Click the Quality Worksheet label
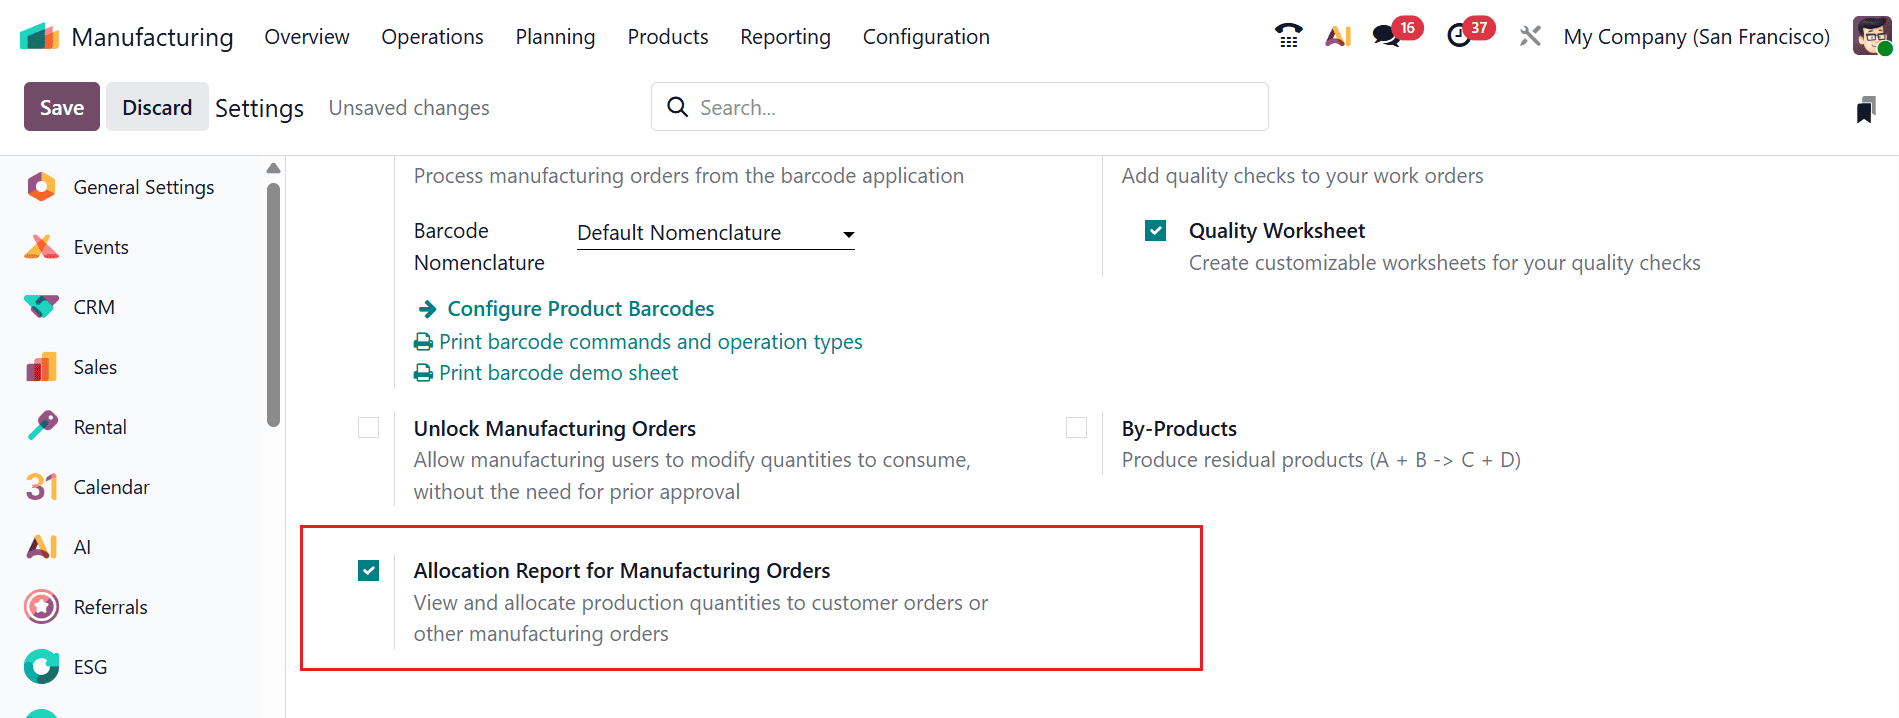The image size is (1899, 718). (1277, 231)
